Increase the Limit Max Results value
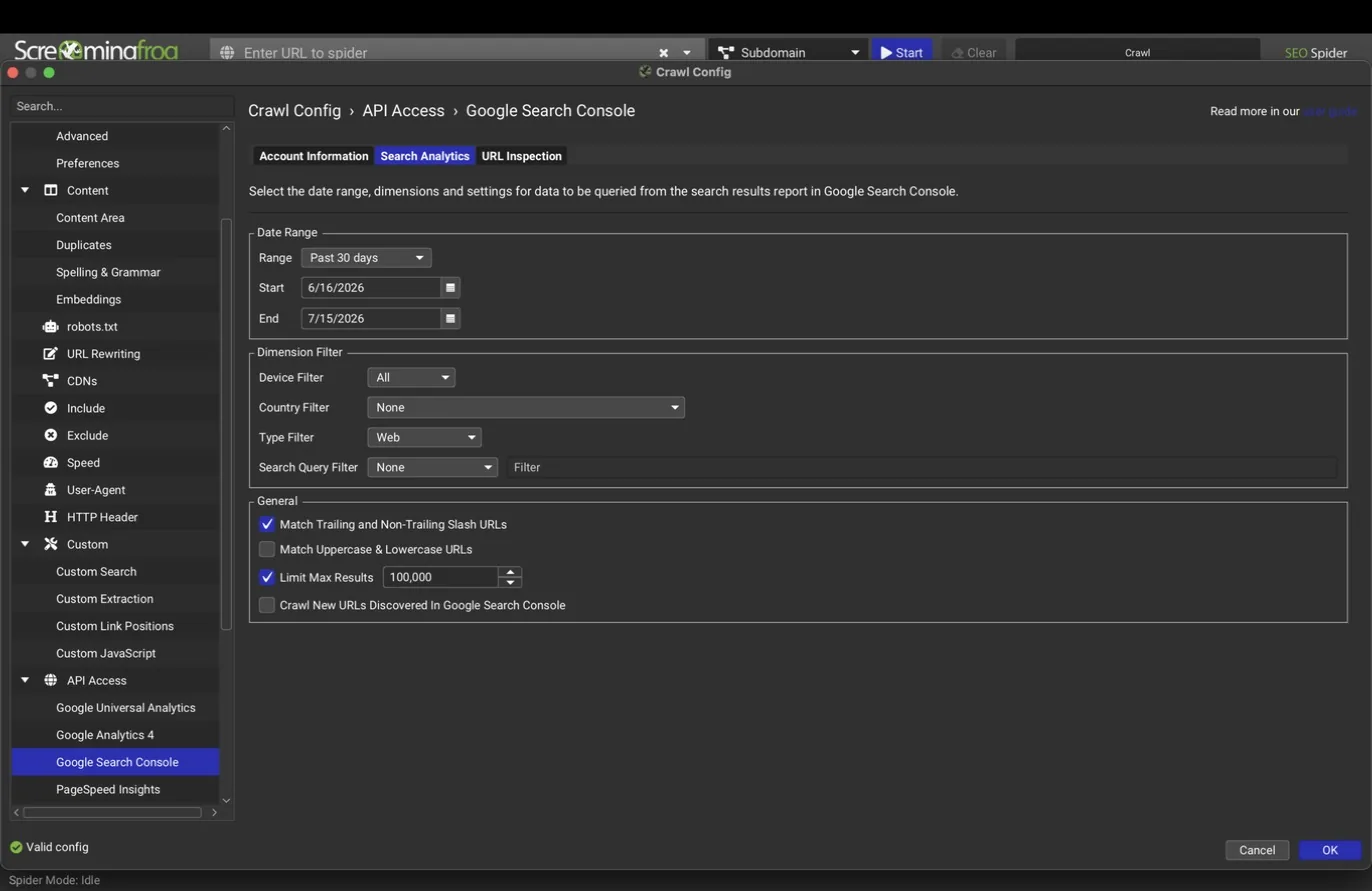Screen dimensions: 1372x891 click(x=510, y=572)
